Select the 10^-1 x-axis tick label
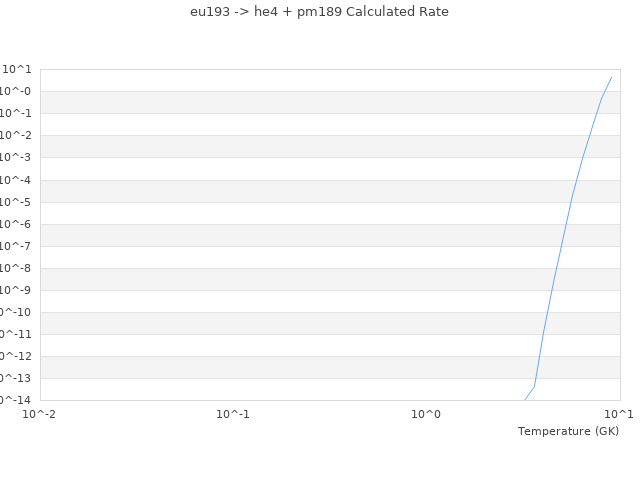640x480 pixels. (x=233, y=413)
